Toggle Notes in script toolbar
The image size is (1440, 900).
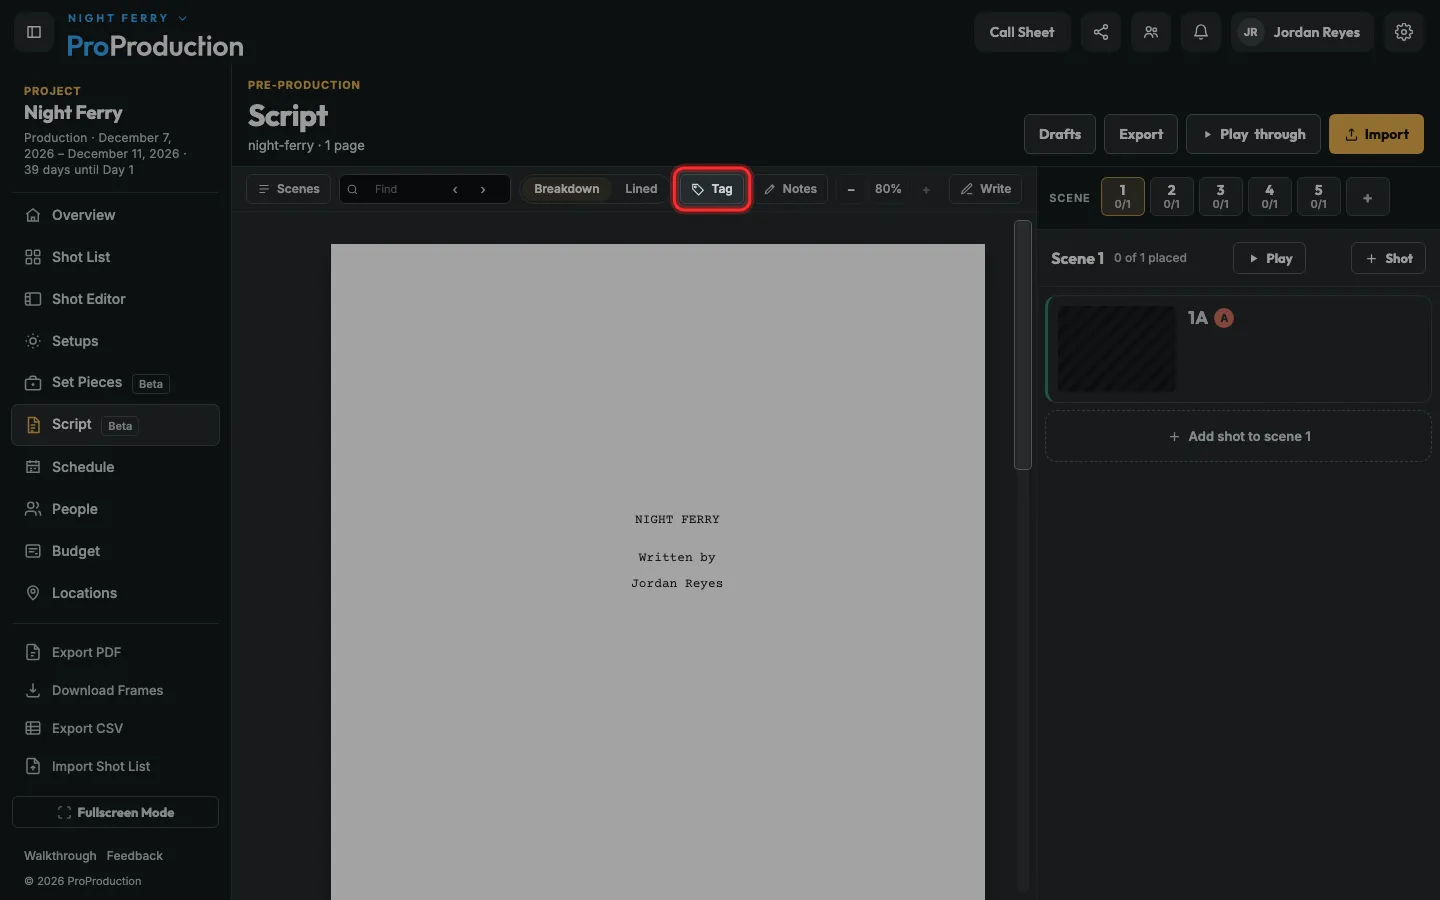pos(790,189)
